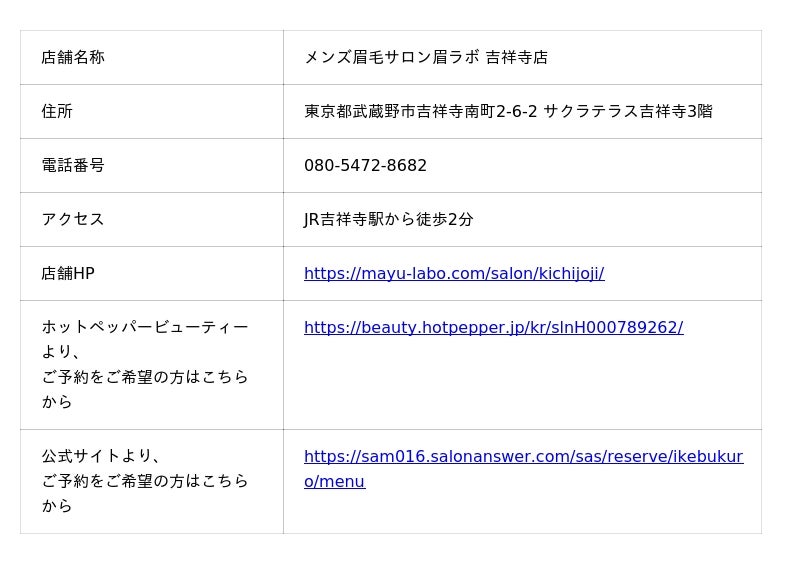Viewport: 800px width, 564px height.
Task: Select the '電話番号' label cell
Action: pyautogui.click(x=73, y=165)
